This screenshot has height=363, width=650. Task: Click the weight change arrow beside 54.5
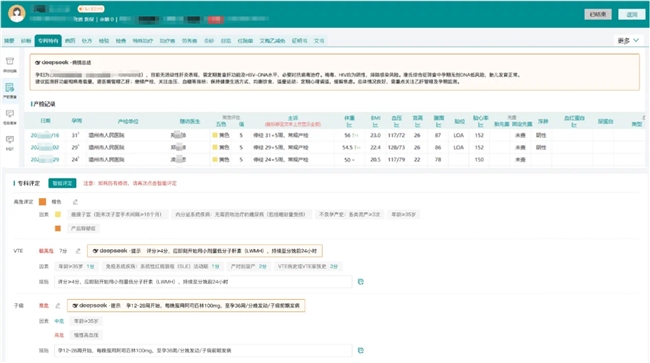point(357,148)
